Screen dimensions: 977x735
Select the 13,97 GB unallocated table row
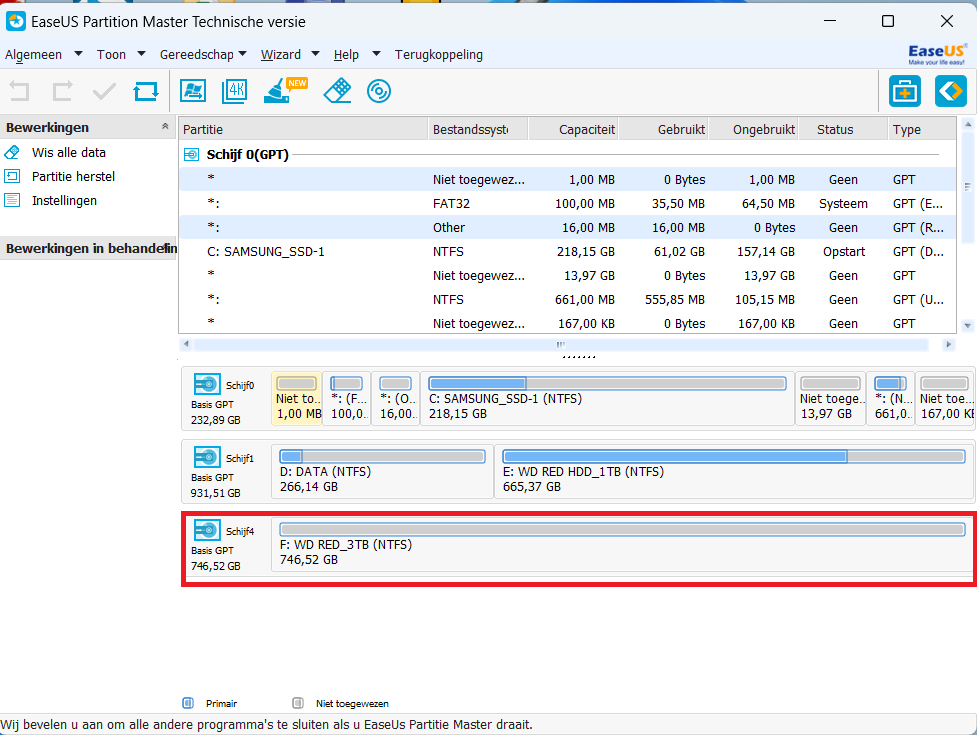click(x=567, y=275)
